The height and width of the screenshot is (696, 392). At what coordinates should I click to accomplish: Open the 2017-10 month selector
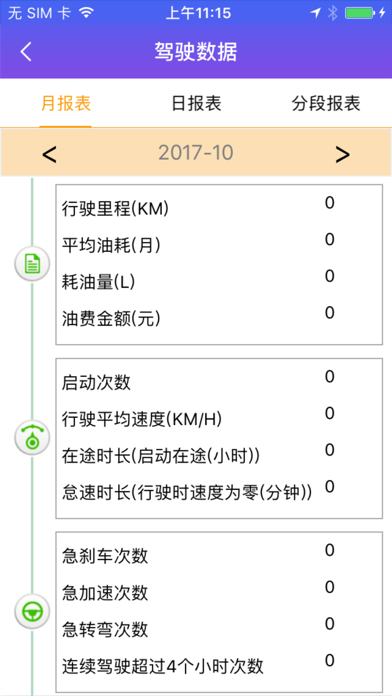[196, 153]
